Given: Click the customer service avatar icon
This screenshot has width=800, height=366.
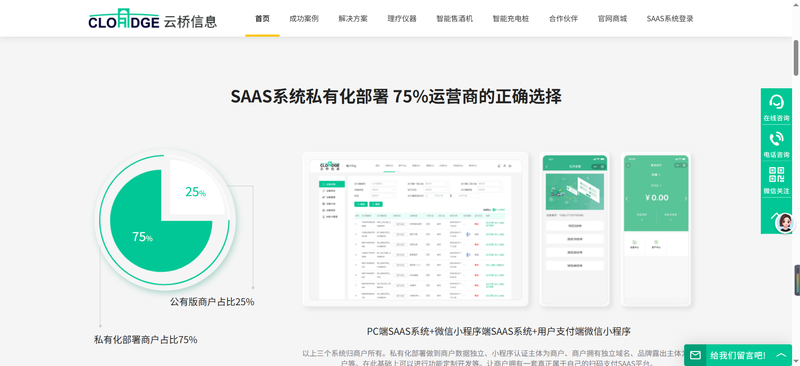Looking at the screenshot, I should [x=785, y=223].
